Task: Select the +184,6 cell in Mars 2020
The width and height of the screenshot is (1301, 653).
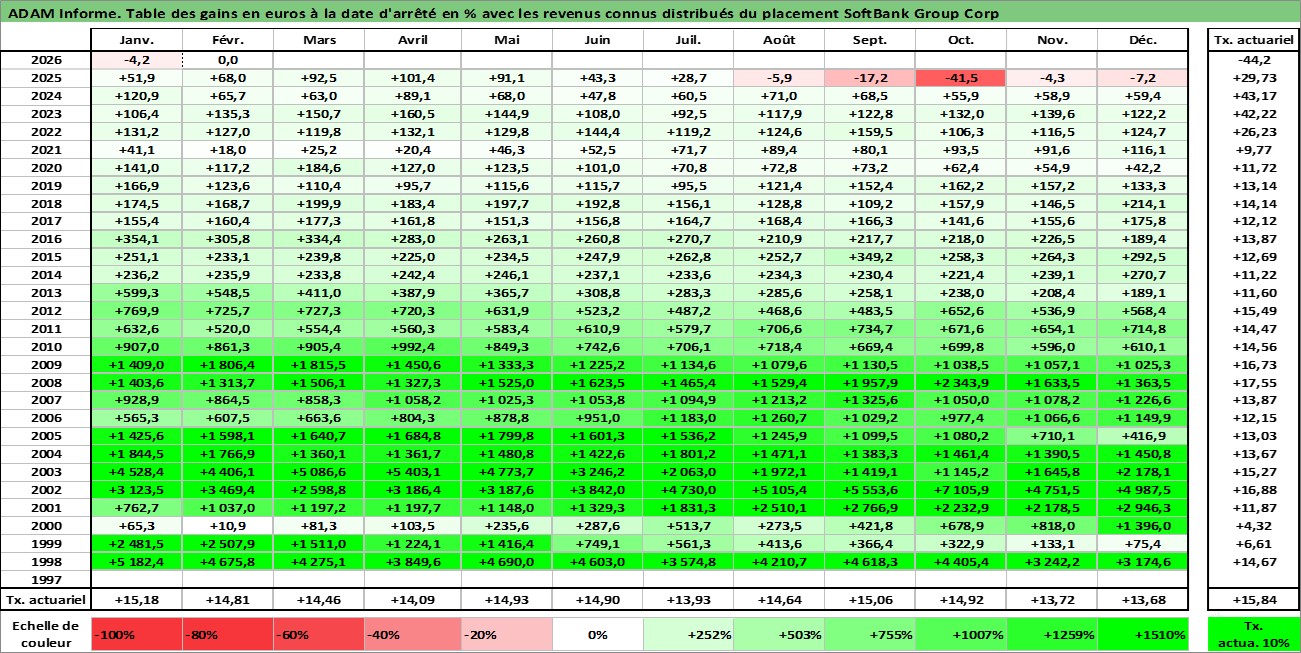Action: 318,168
